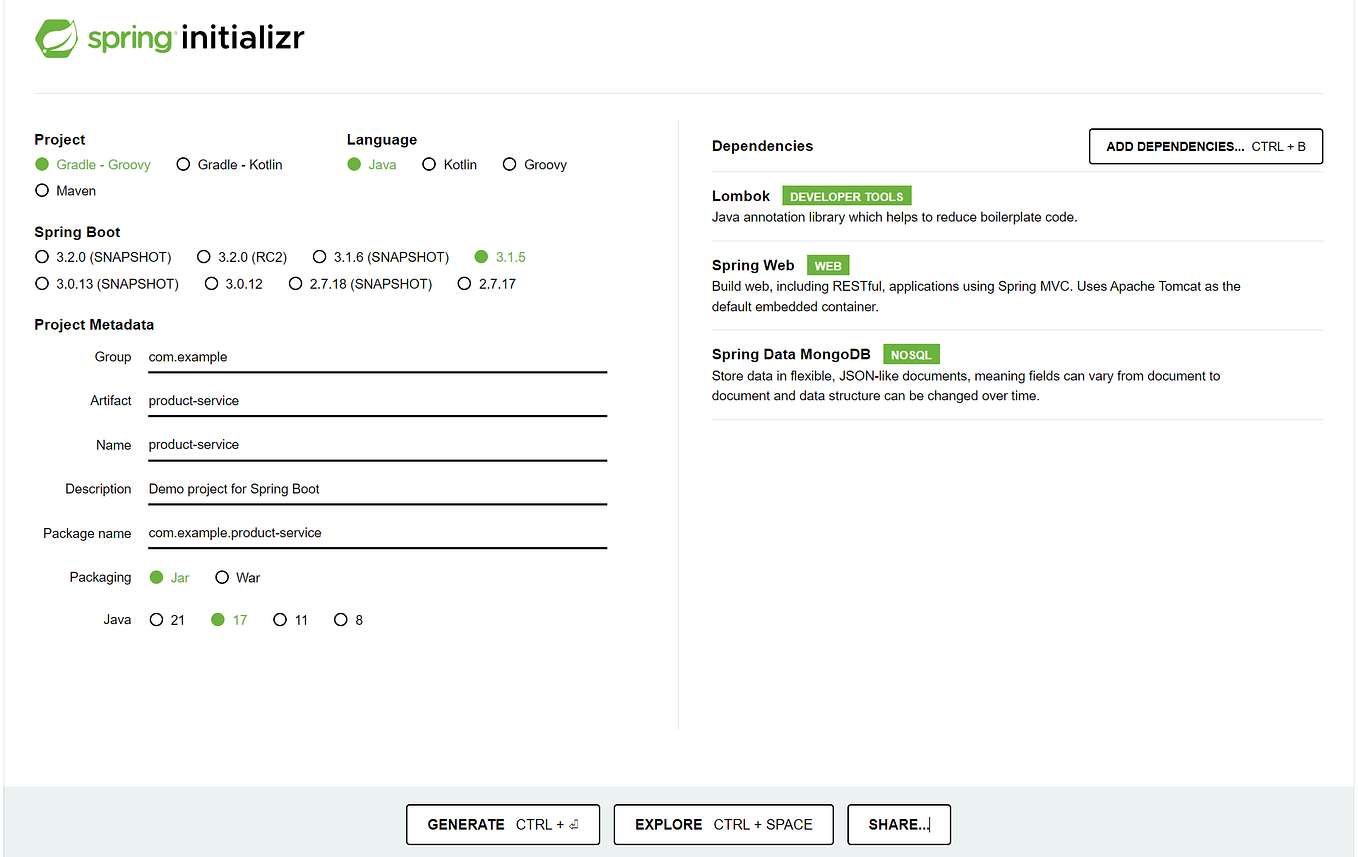The height and width of the screenshot is (857, 1358).
Task: Switch packaging to War
Action: [x=221, y=577]
